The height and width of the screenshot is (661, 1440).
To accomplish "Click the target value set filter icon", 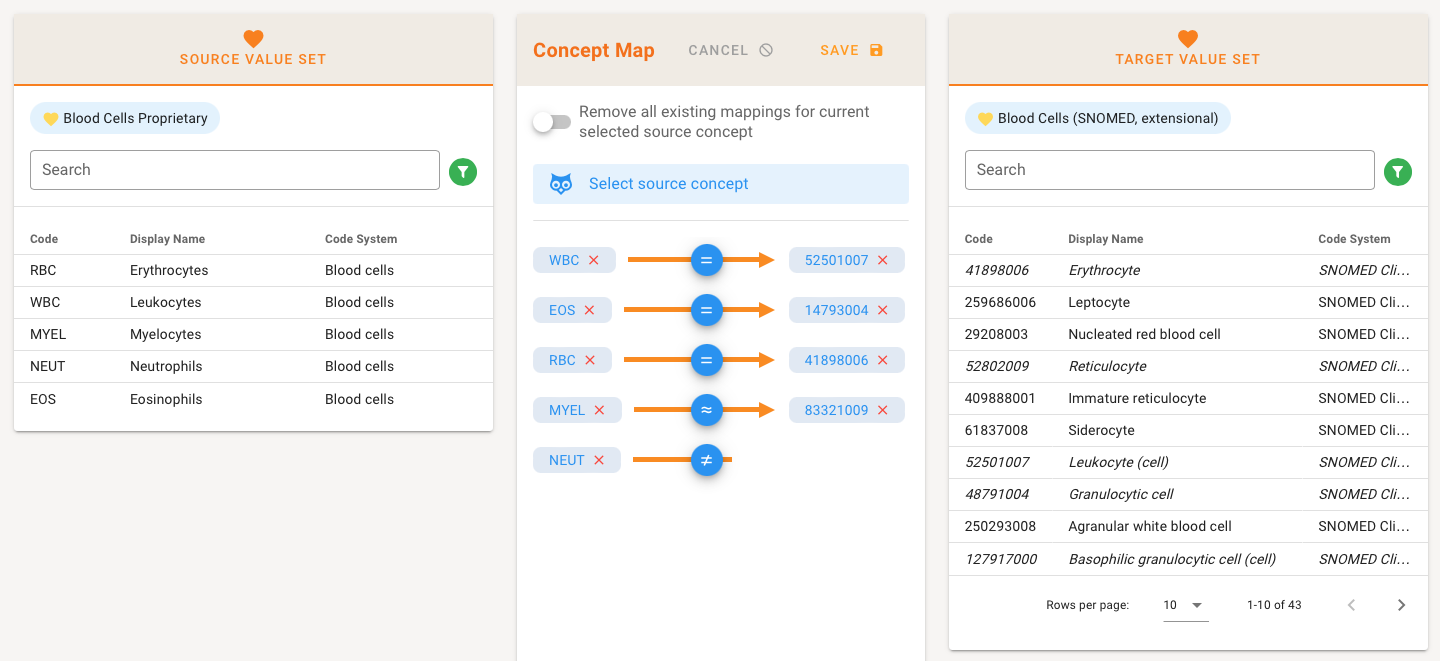I will [1397, 172].
